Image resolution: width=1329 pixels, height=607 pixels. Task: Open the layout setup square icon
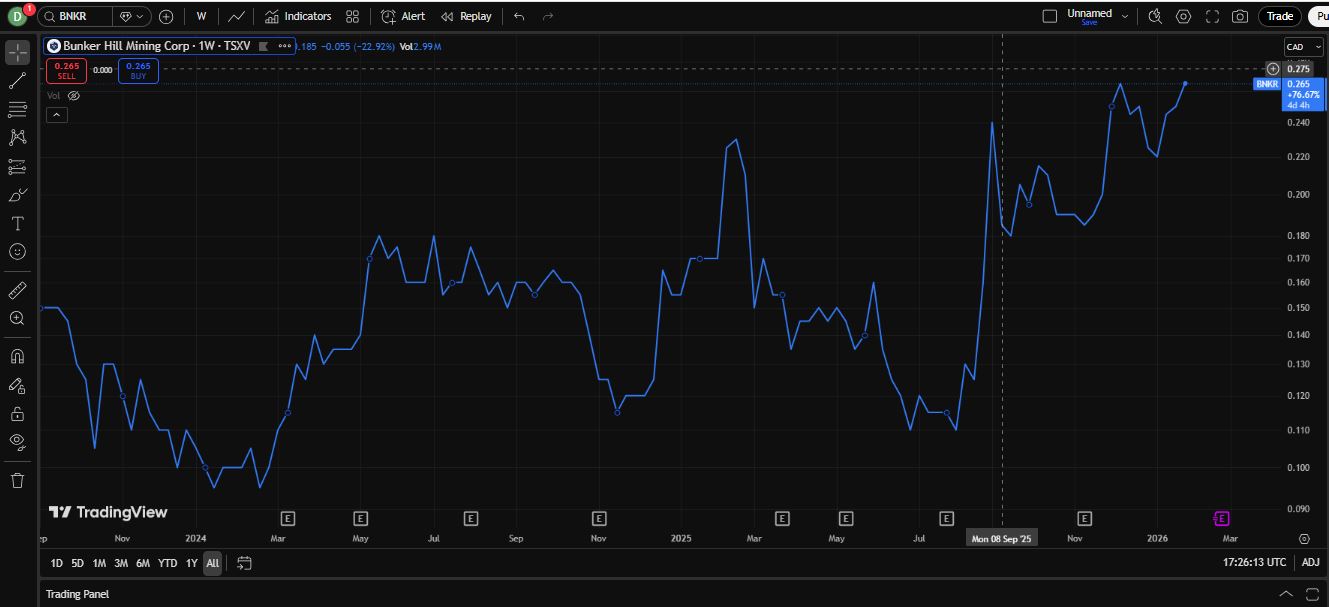[1049, 16]
